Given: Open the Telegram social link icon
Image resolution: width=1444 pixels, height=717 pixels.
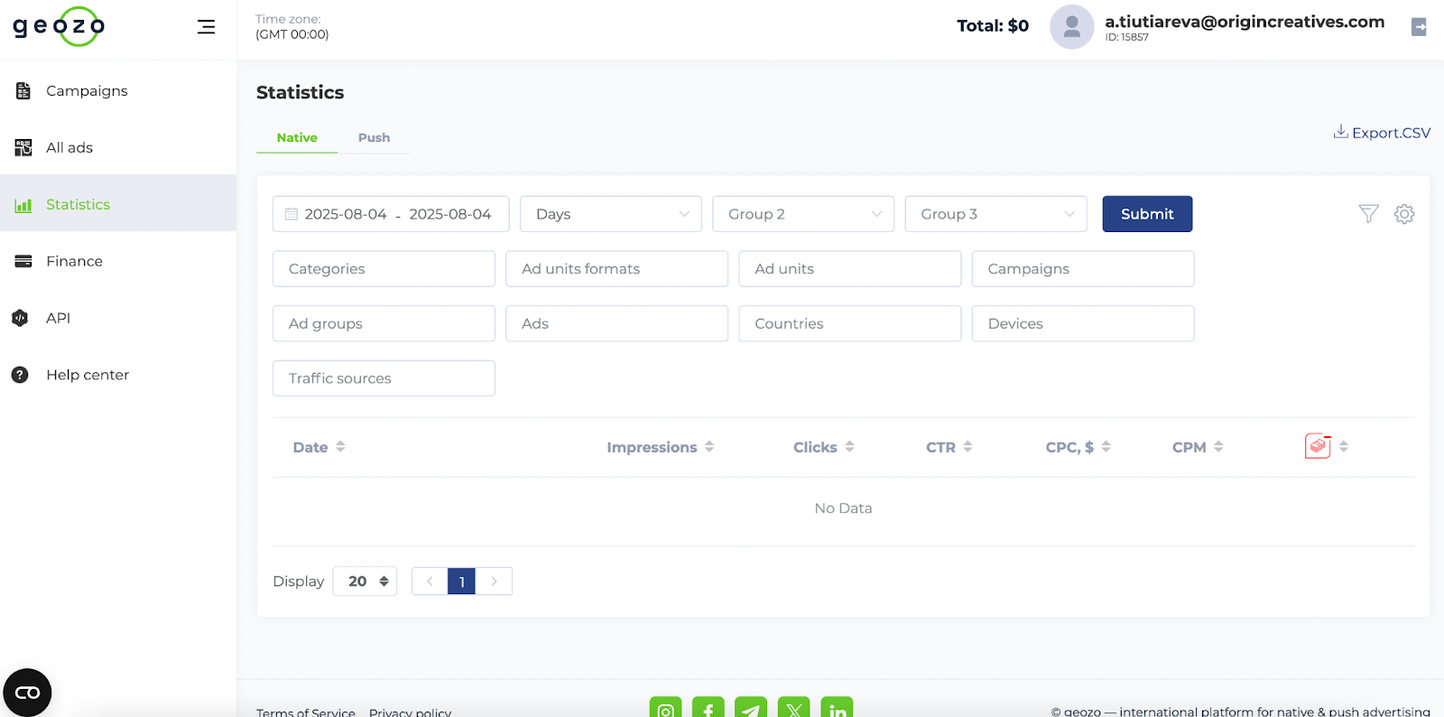Looking at the screenshot, I should tap(751, 709).
